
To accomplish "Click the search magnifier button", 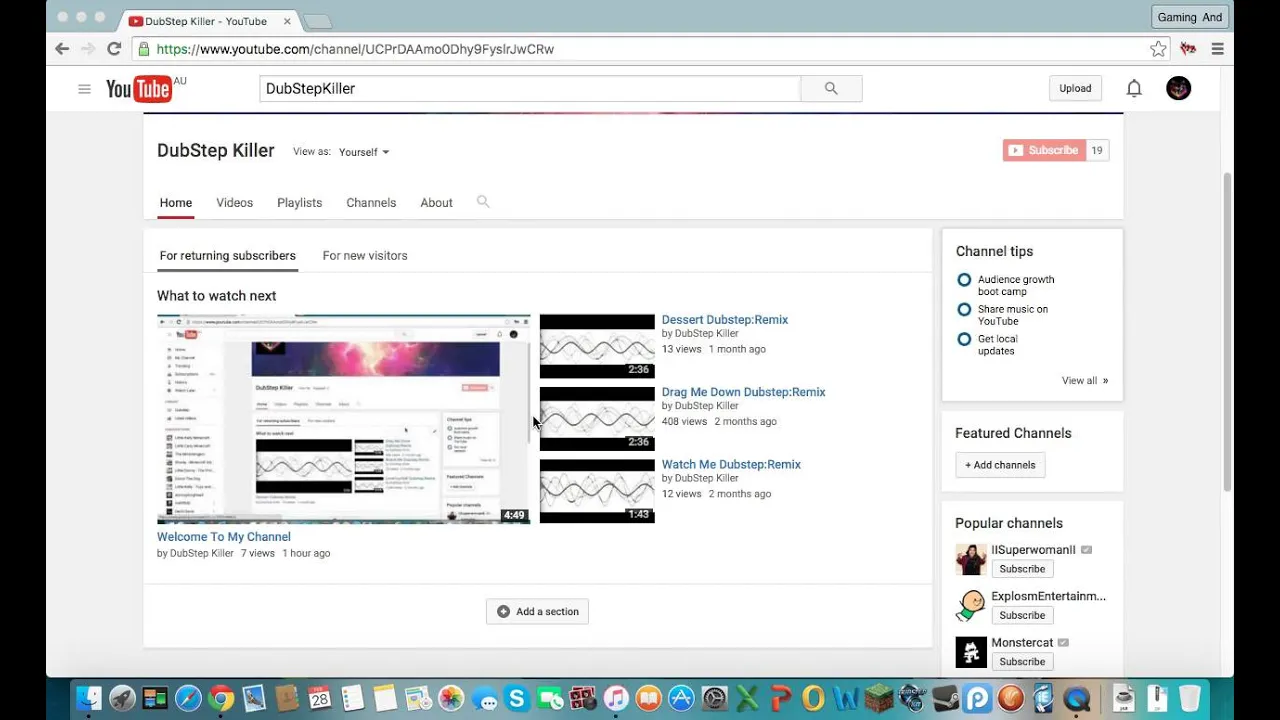I will 831,89.
